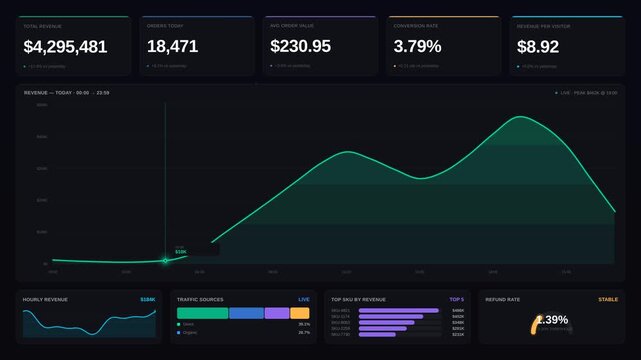
Task: Click the AVG ORDER VALUE card label
Action: click(x=292, y=26)
